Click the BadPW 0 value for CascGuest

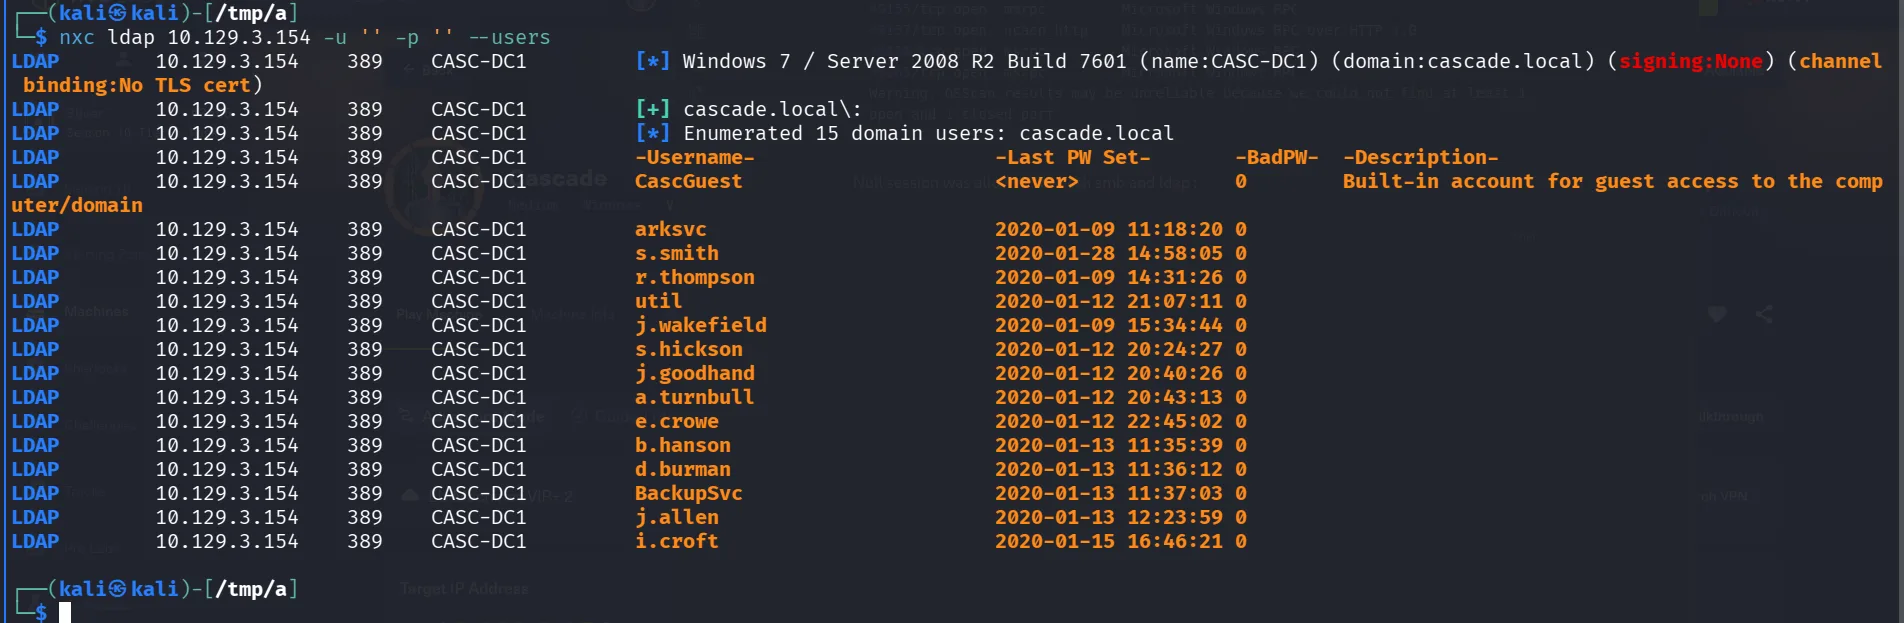(x=1241, y=181)
